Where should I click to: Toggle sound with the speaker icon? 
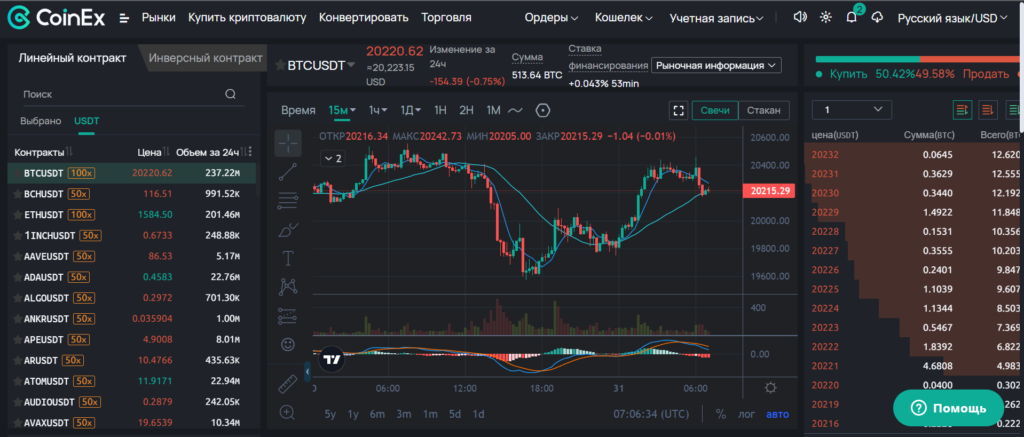(x=800, y=18)
